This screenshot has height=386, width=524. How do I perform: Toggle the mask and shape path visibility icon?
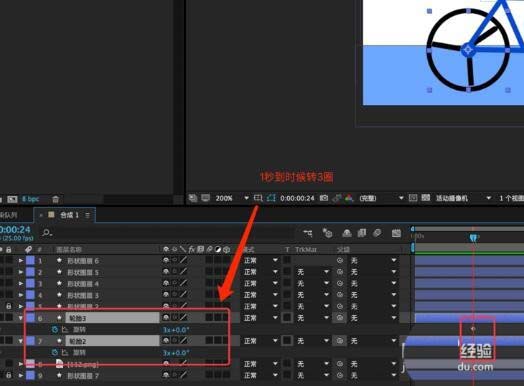pos(271,198)
